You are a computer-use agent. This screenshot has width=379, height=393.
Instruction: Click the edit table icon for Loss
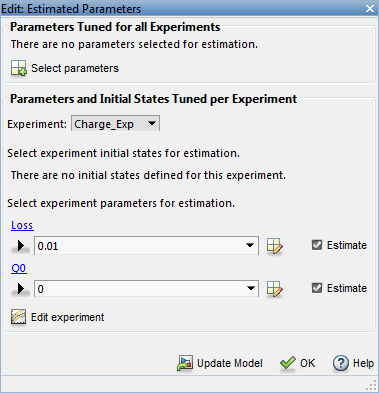point(275,246)
